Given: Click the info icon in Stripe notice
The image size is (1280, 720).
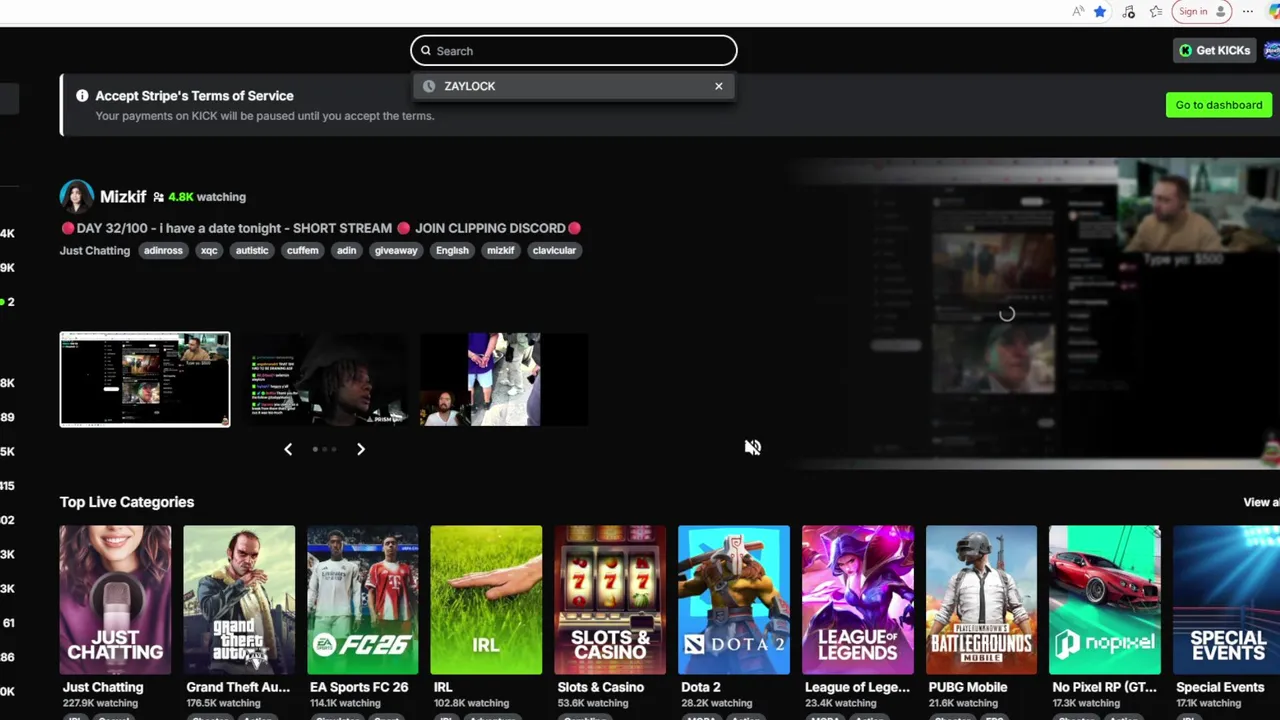Looking at the screenshot, I should click(82, 96).
